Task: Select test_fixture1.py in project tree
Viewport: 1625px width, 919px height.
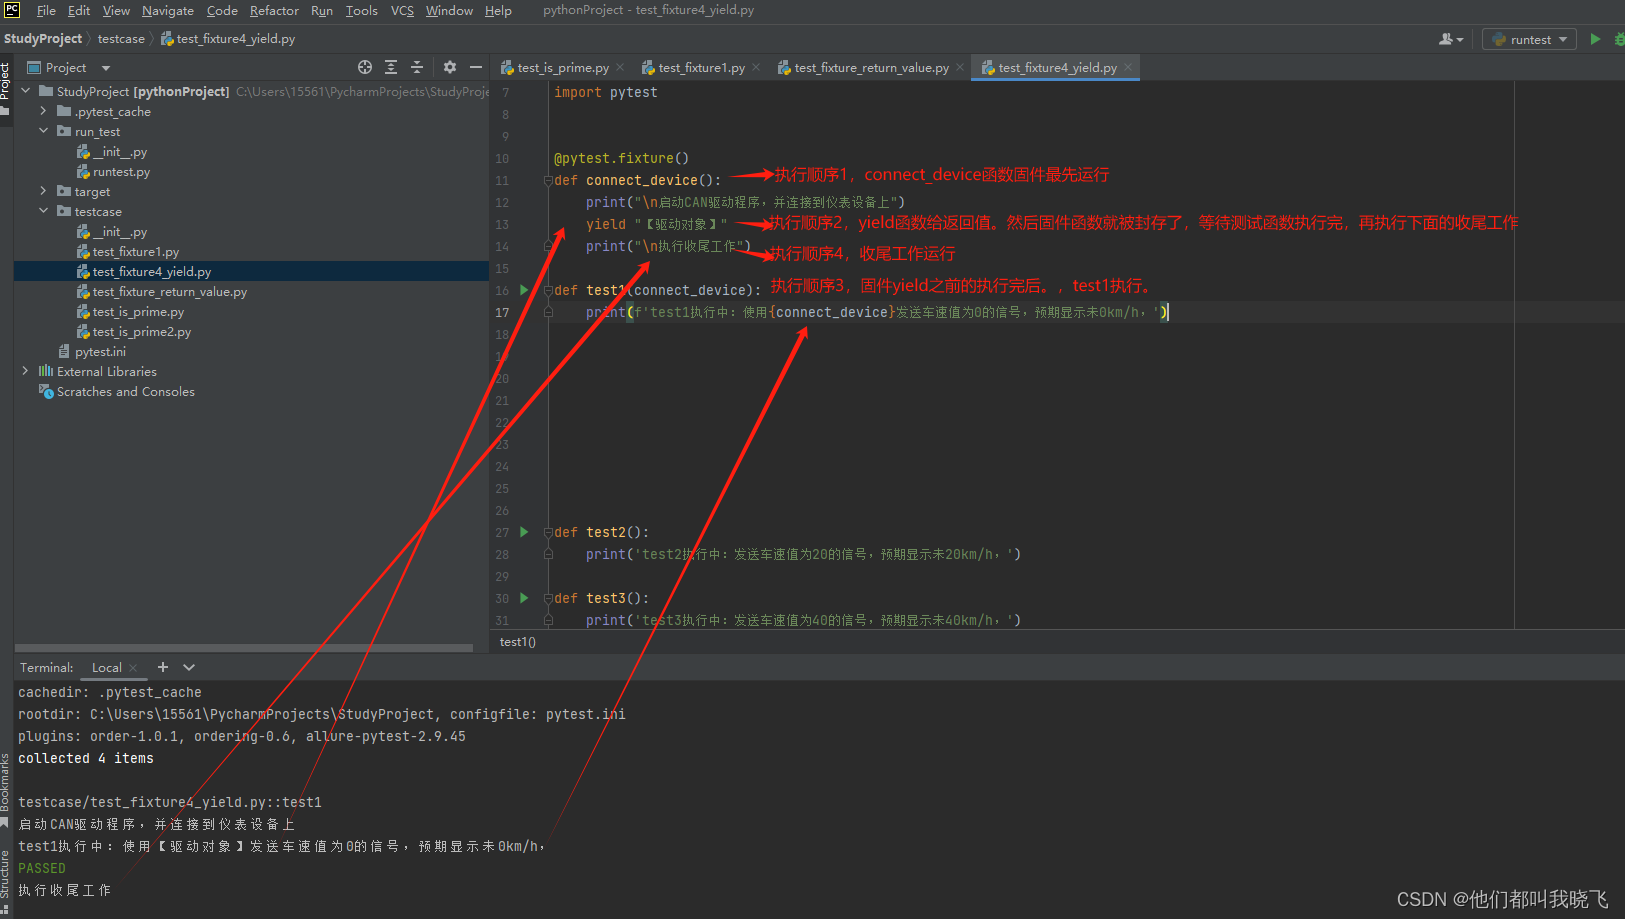Action: pyautogui.click(x=135, y=251)
